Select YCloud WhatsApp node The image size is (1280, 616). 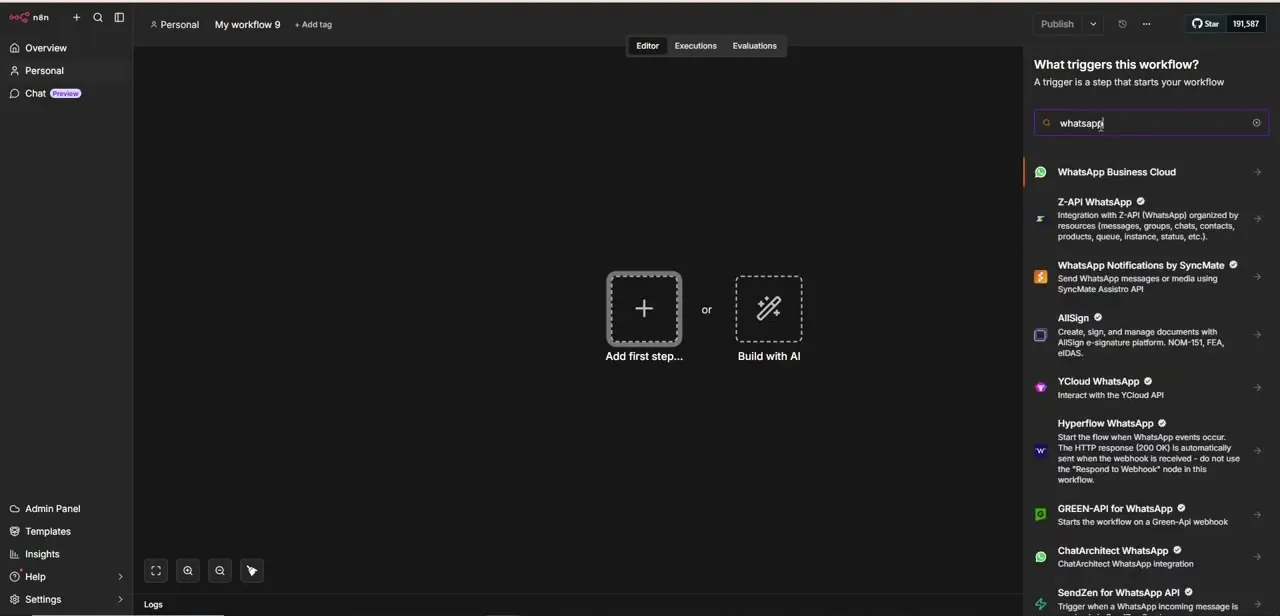[x=1147, y=388]
